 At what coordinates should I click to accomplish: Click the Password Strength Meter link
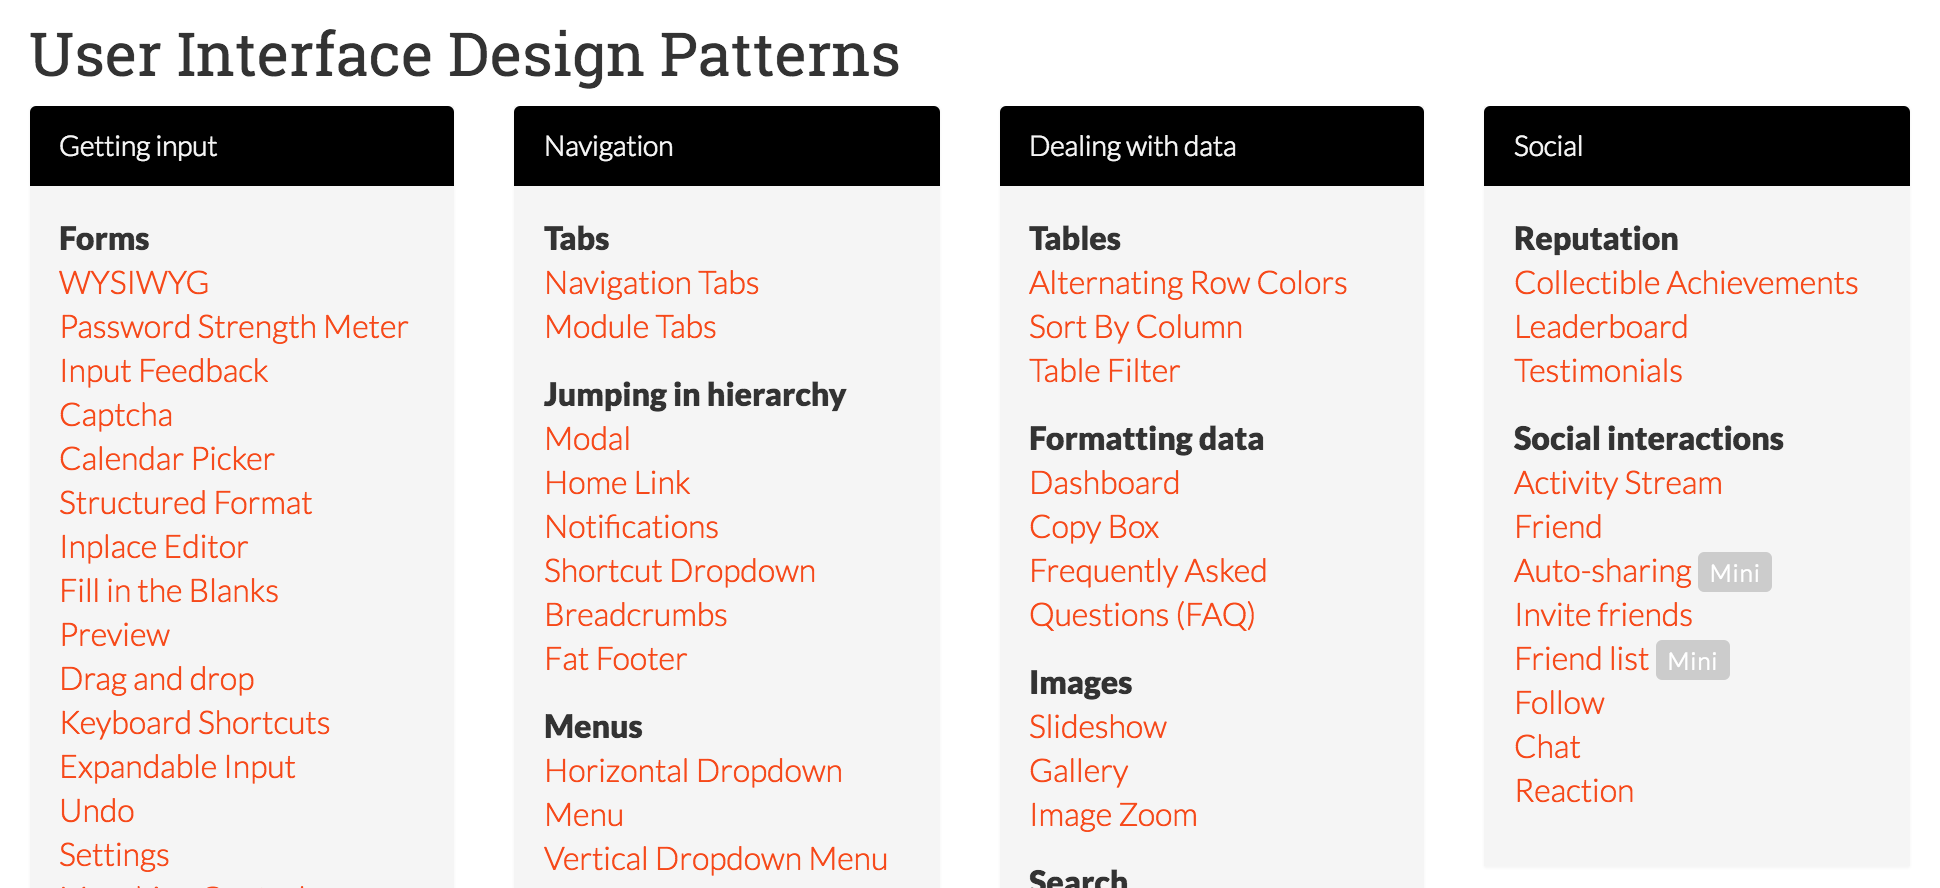point(233,327)
